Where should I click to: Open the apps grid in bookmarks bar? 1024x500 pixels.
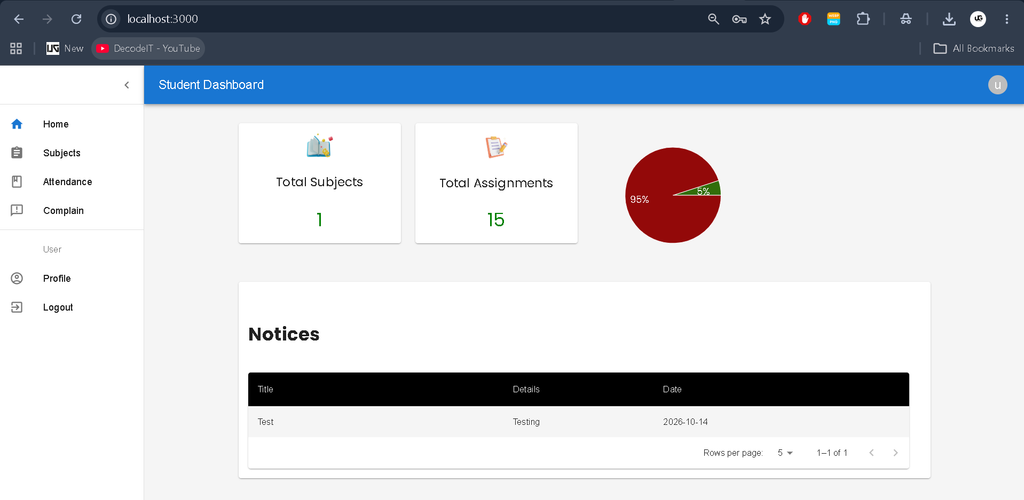pyautogui.click(x=16, y=48)
